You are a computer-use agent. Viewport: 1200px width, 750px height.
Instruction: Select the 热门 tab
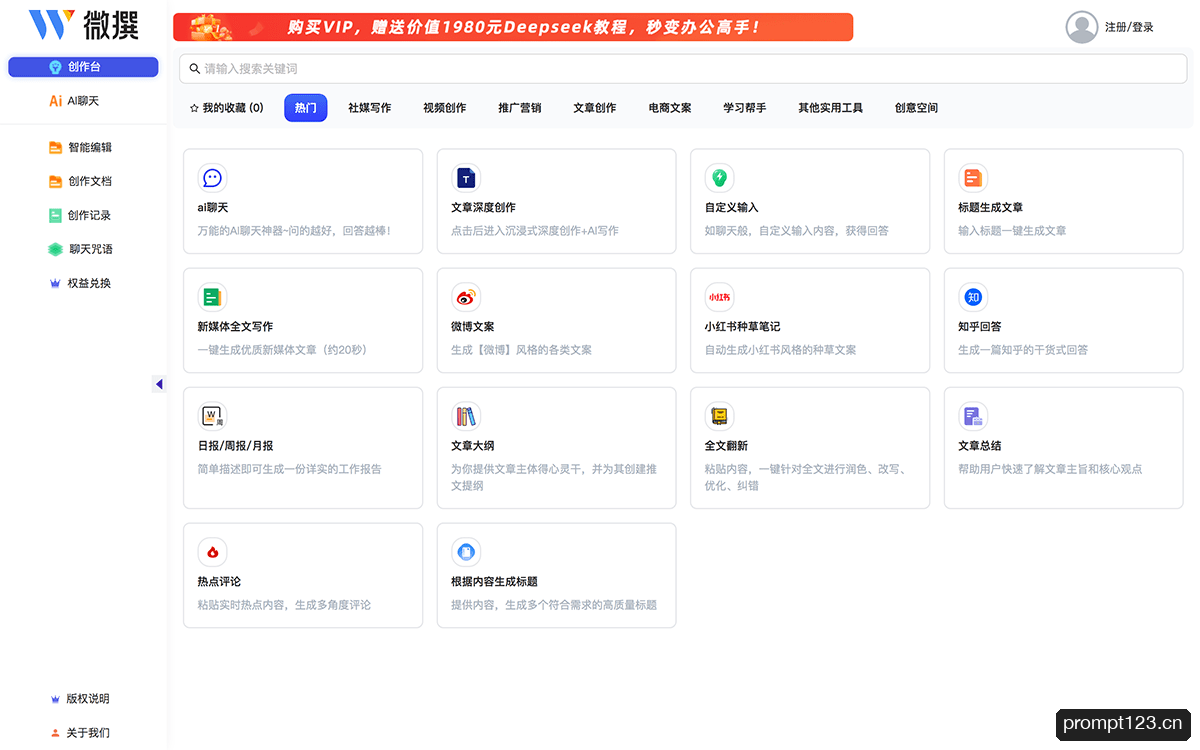tap(306, 108)
